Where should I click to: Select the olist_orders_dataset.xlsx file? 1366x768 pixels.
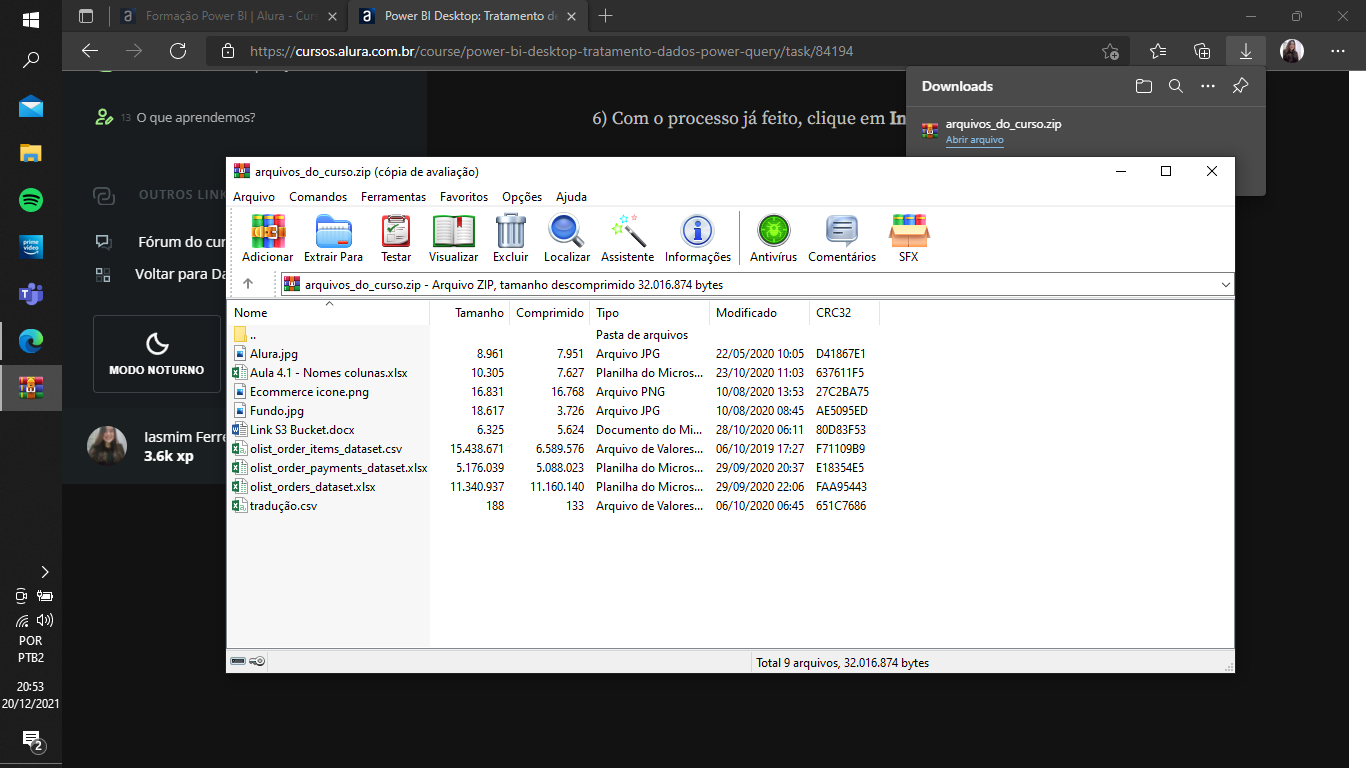(555, 487)
